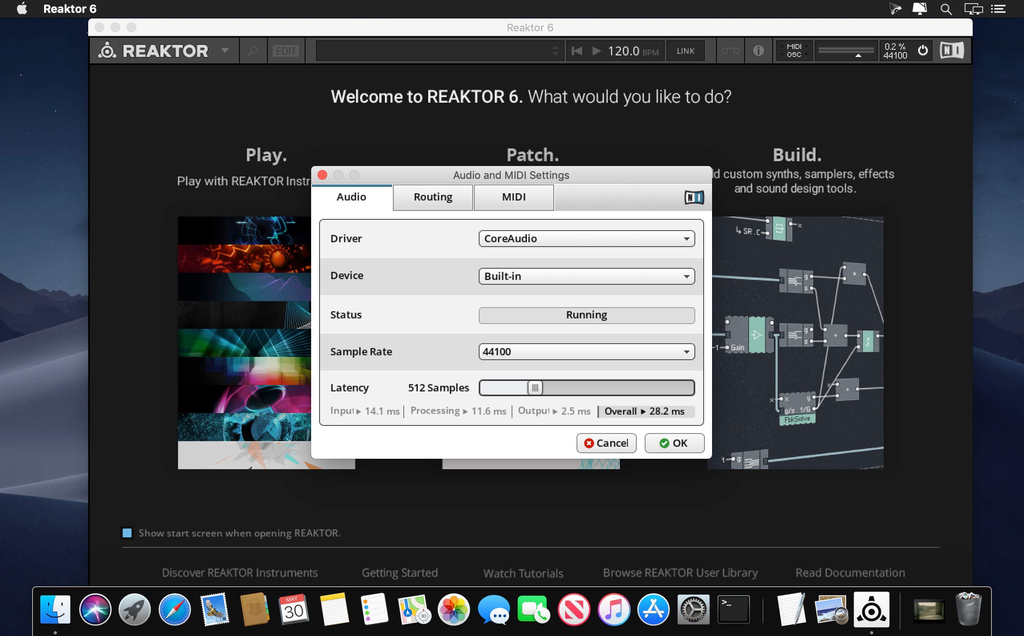Open the Sample Rate dropdown
The width and height of the screenshot is (1024, 636).
[586, 352]
